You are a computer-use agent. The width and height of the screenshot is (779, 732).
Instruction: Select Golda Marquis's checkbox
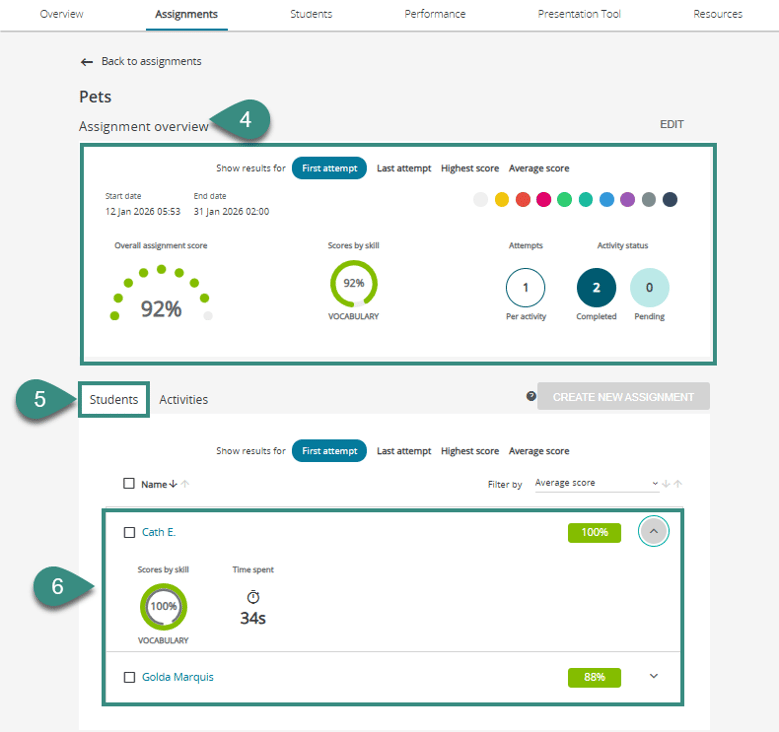pyautogui.click(x=129, y=677)
